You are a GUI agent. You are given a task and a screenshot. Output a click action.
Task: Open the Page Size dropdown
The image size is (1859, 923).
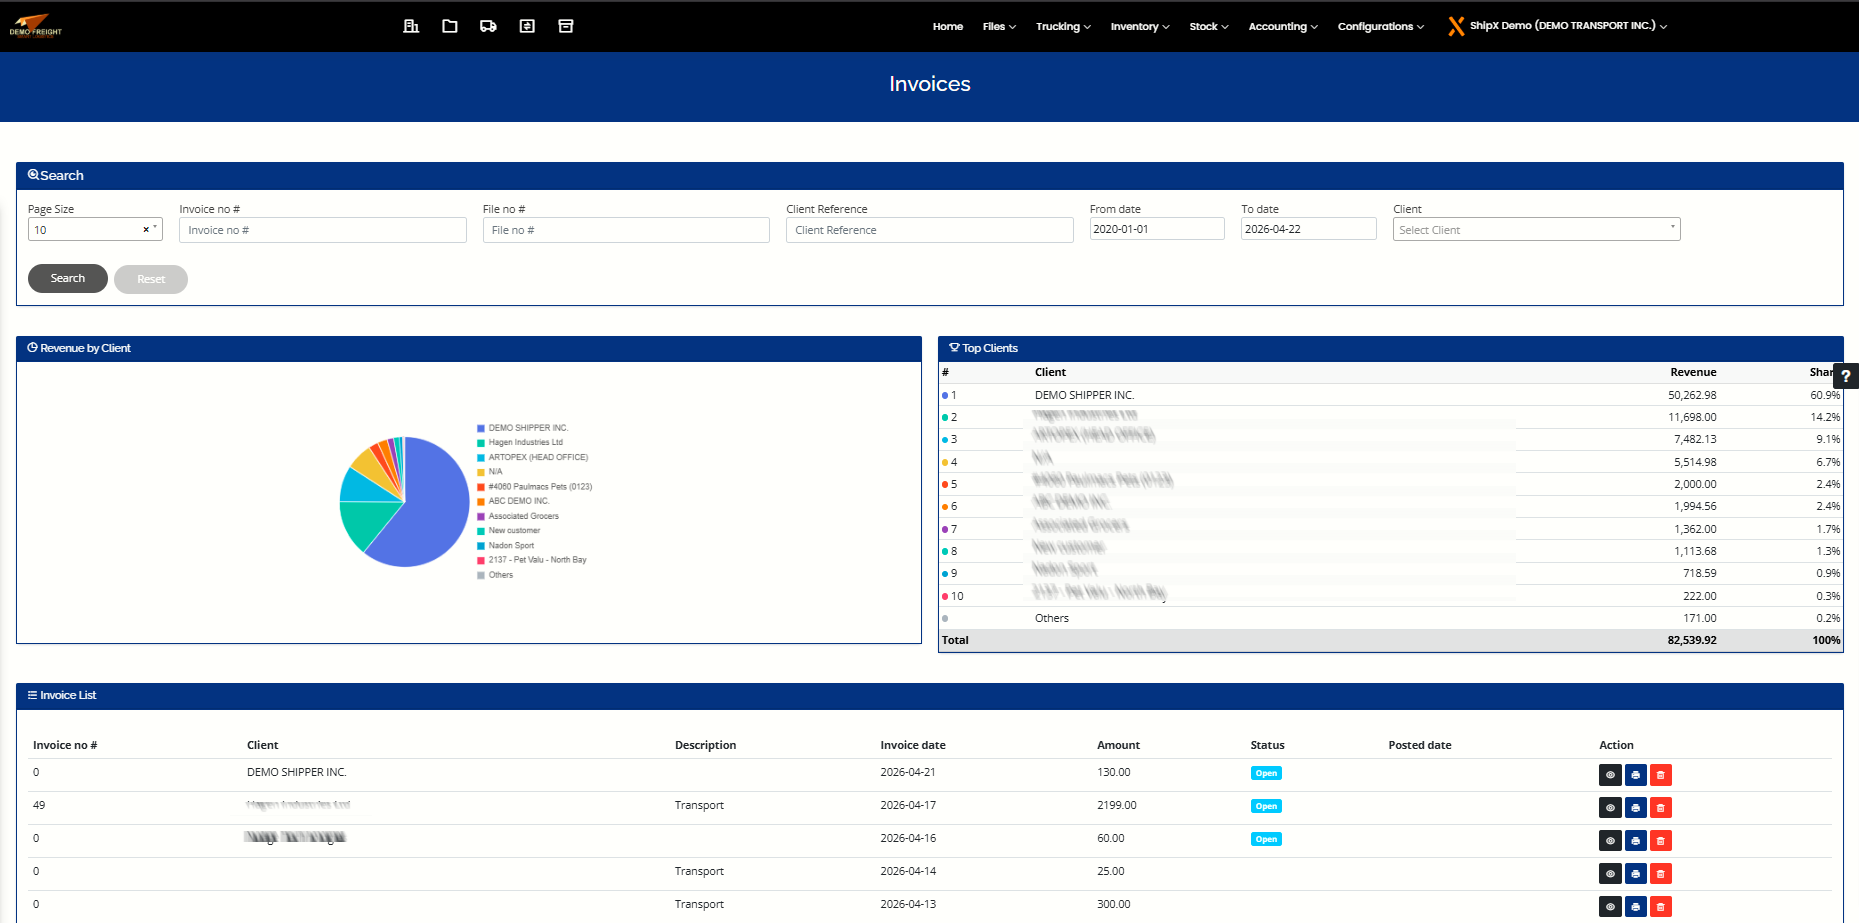(x=95, y=230)
